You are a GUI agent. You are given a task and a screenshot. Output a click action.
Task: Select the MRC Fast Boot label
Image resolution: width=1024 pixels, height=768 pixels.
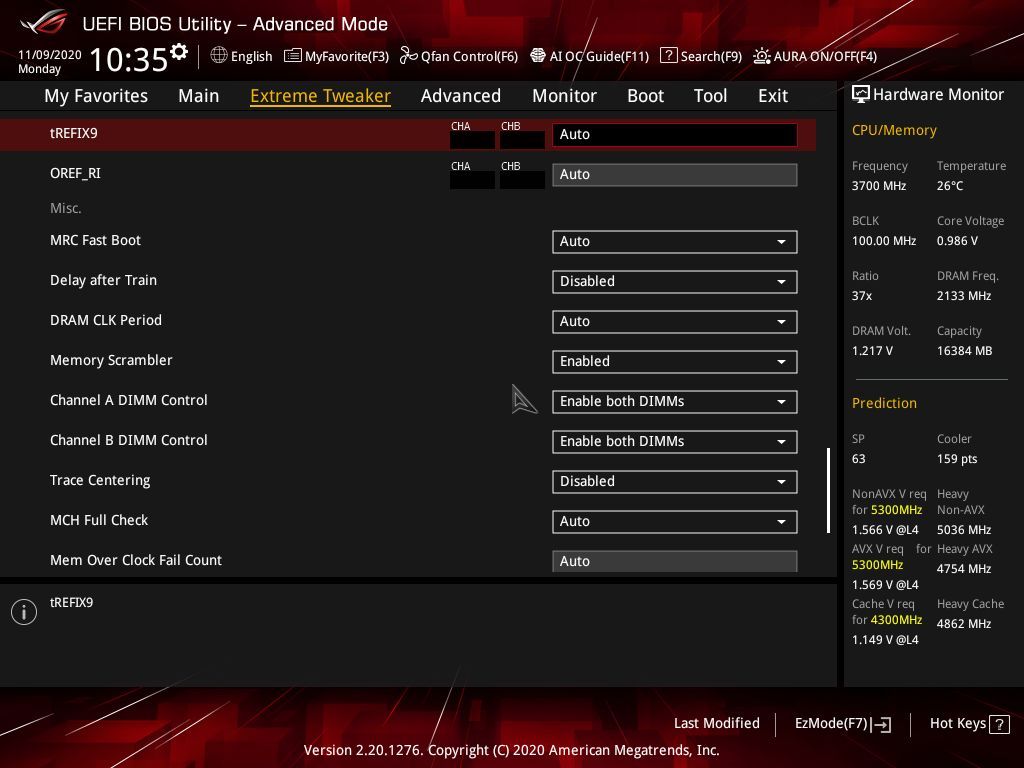pyautogui.click(x=95, y=240)
